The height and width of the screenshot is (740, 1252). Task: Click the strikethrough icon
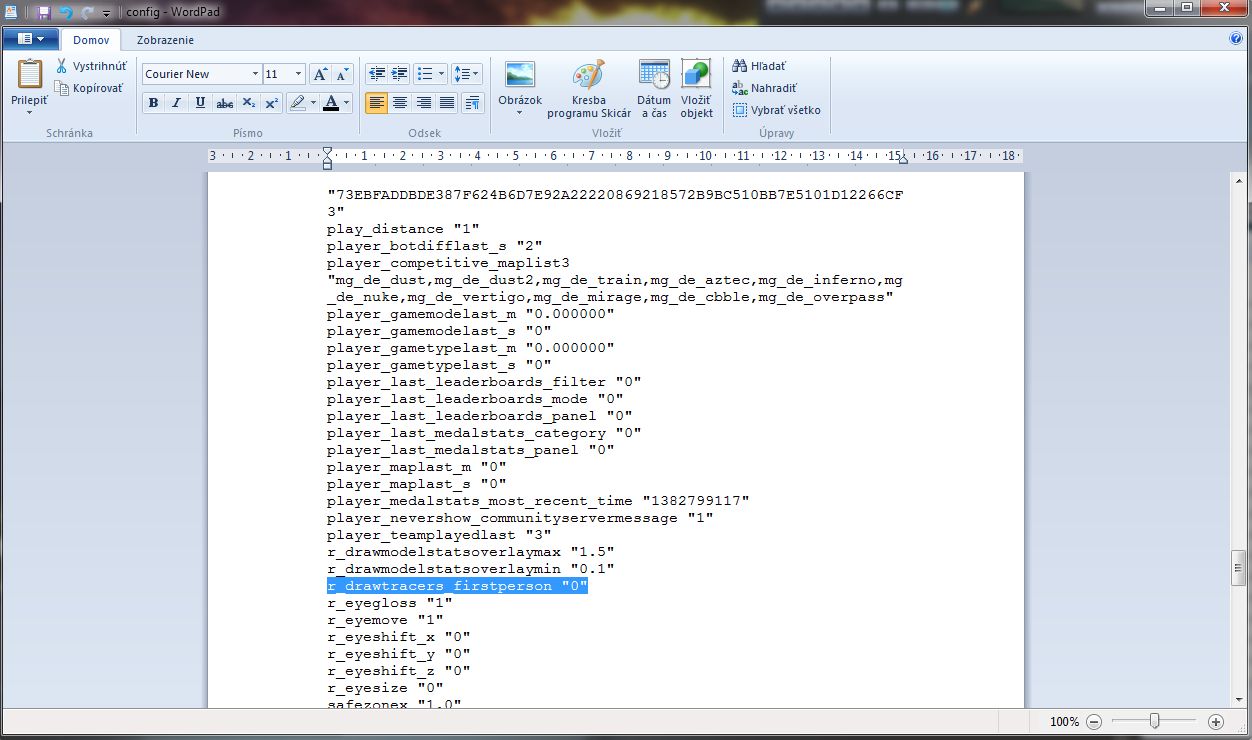pos(225,103)
